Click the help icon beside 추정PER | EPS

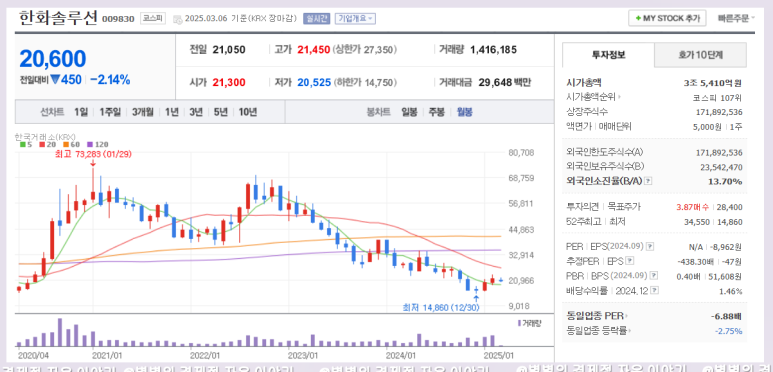tap(630, 261)
